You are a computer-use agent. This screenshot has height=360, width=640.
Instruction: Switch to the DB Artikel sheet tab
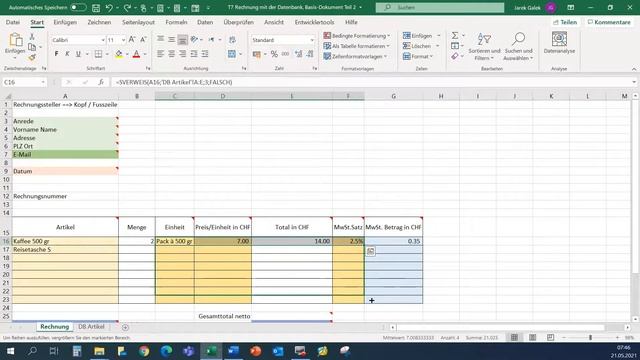point(91,327)
